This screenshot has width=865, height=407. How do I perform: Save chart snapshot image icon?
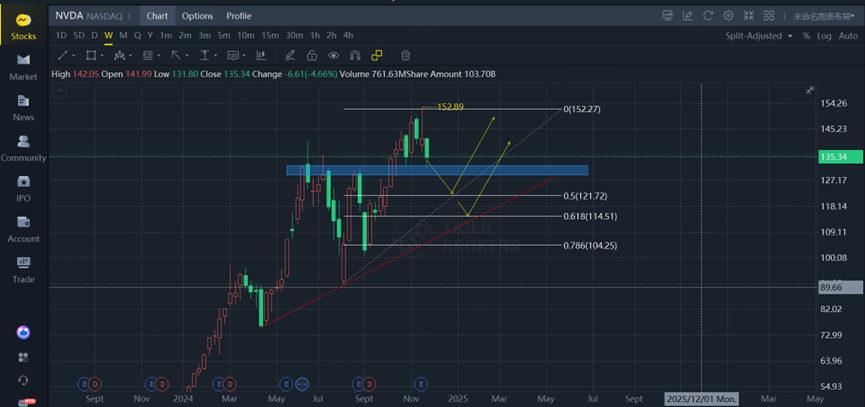[x=668, y=15]
